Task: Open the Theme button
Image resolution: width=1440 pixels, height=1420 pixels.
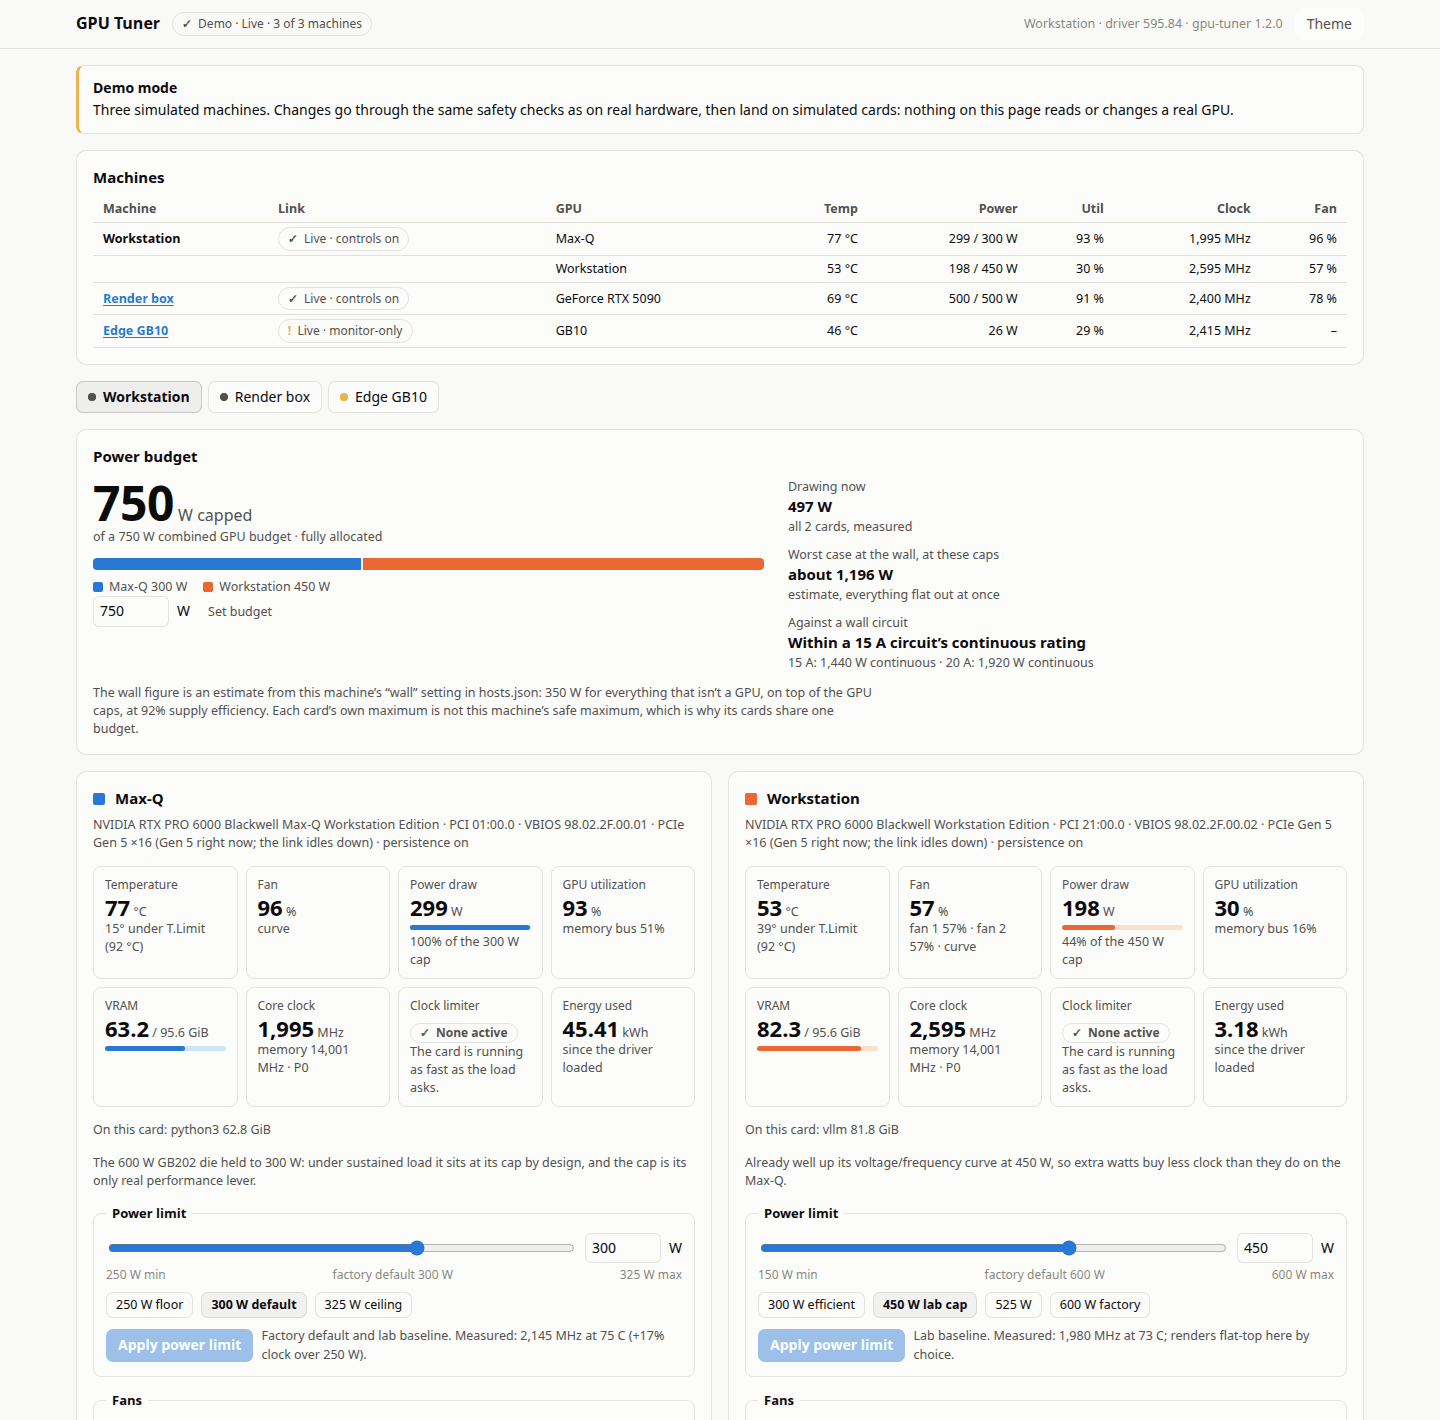Action: pos(1328,24)
